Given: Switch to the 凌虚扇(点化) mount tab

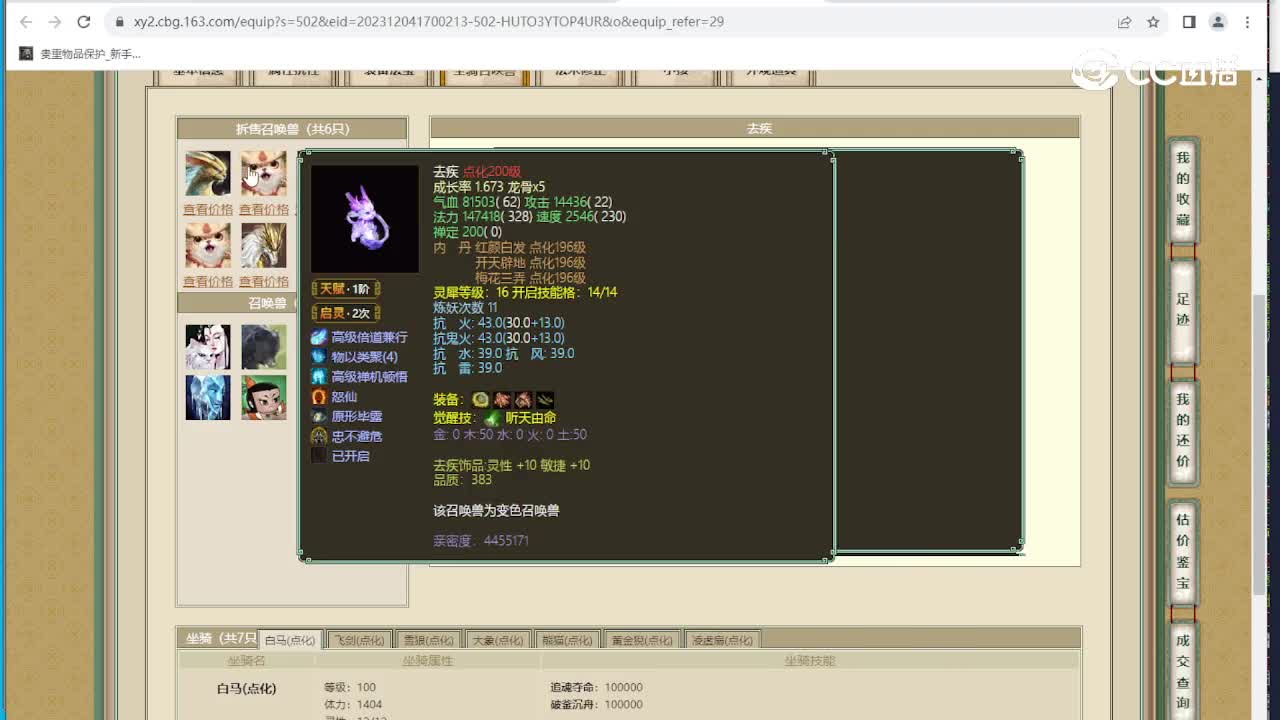Looking at the screenshot, I should [723, 640].
